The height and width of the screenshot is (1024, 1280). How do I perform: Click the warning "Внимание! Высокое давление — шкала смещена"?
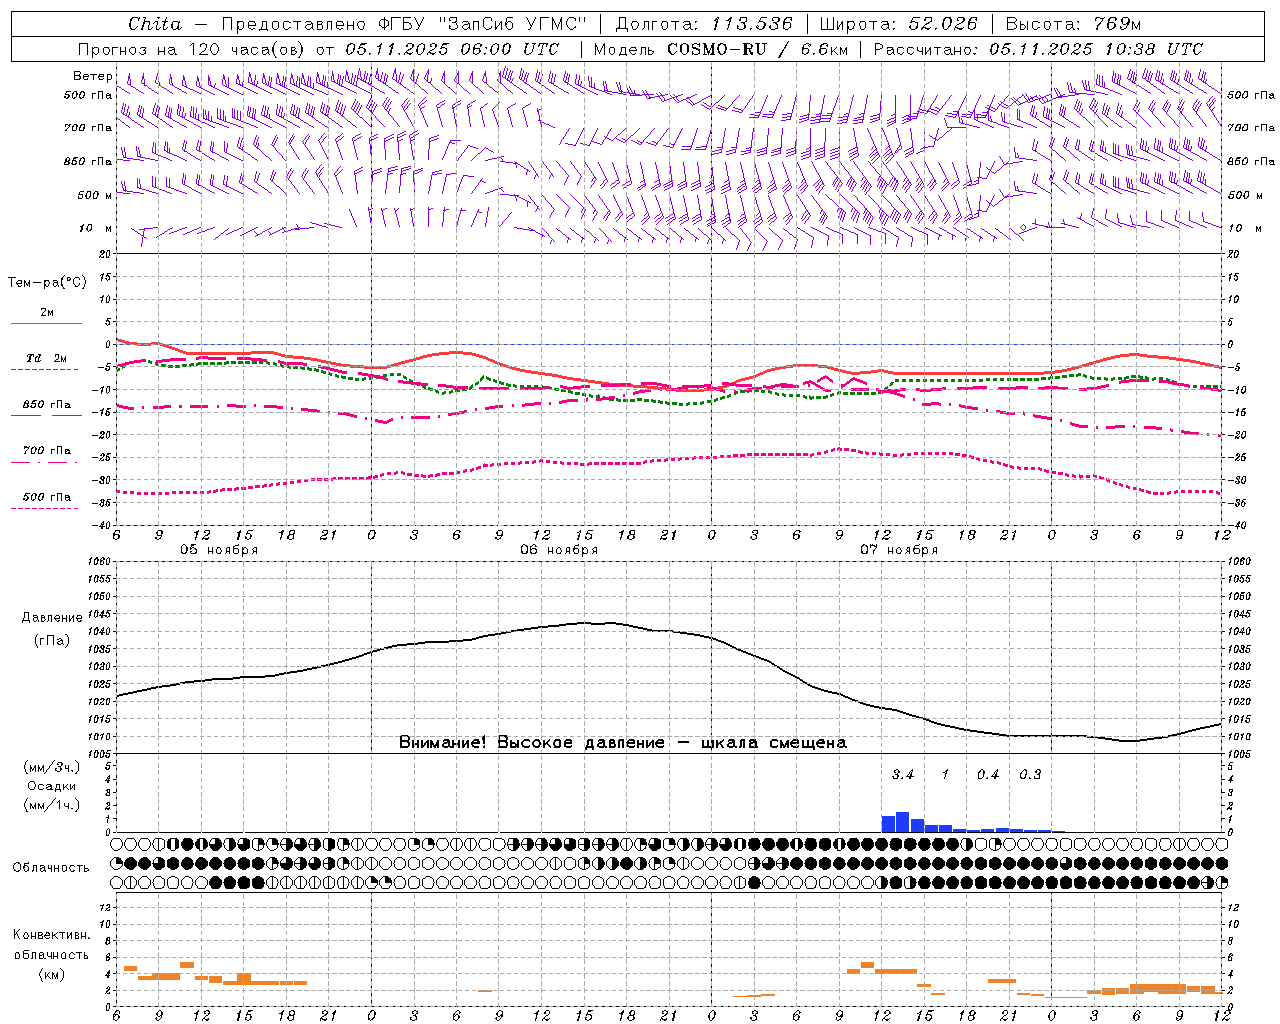point(623,743)
